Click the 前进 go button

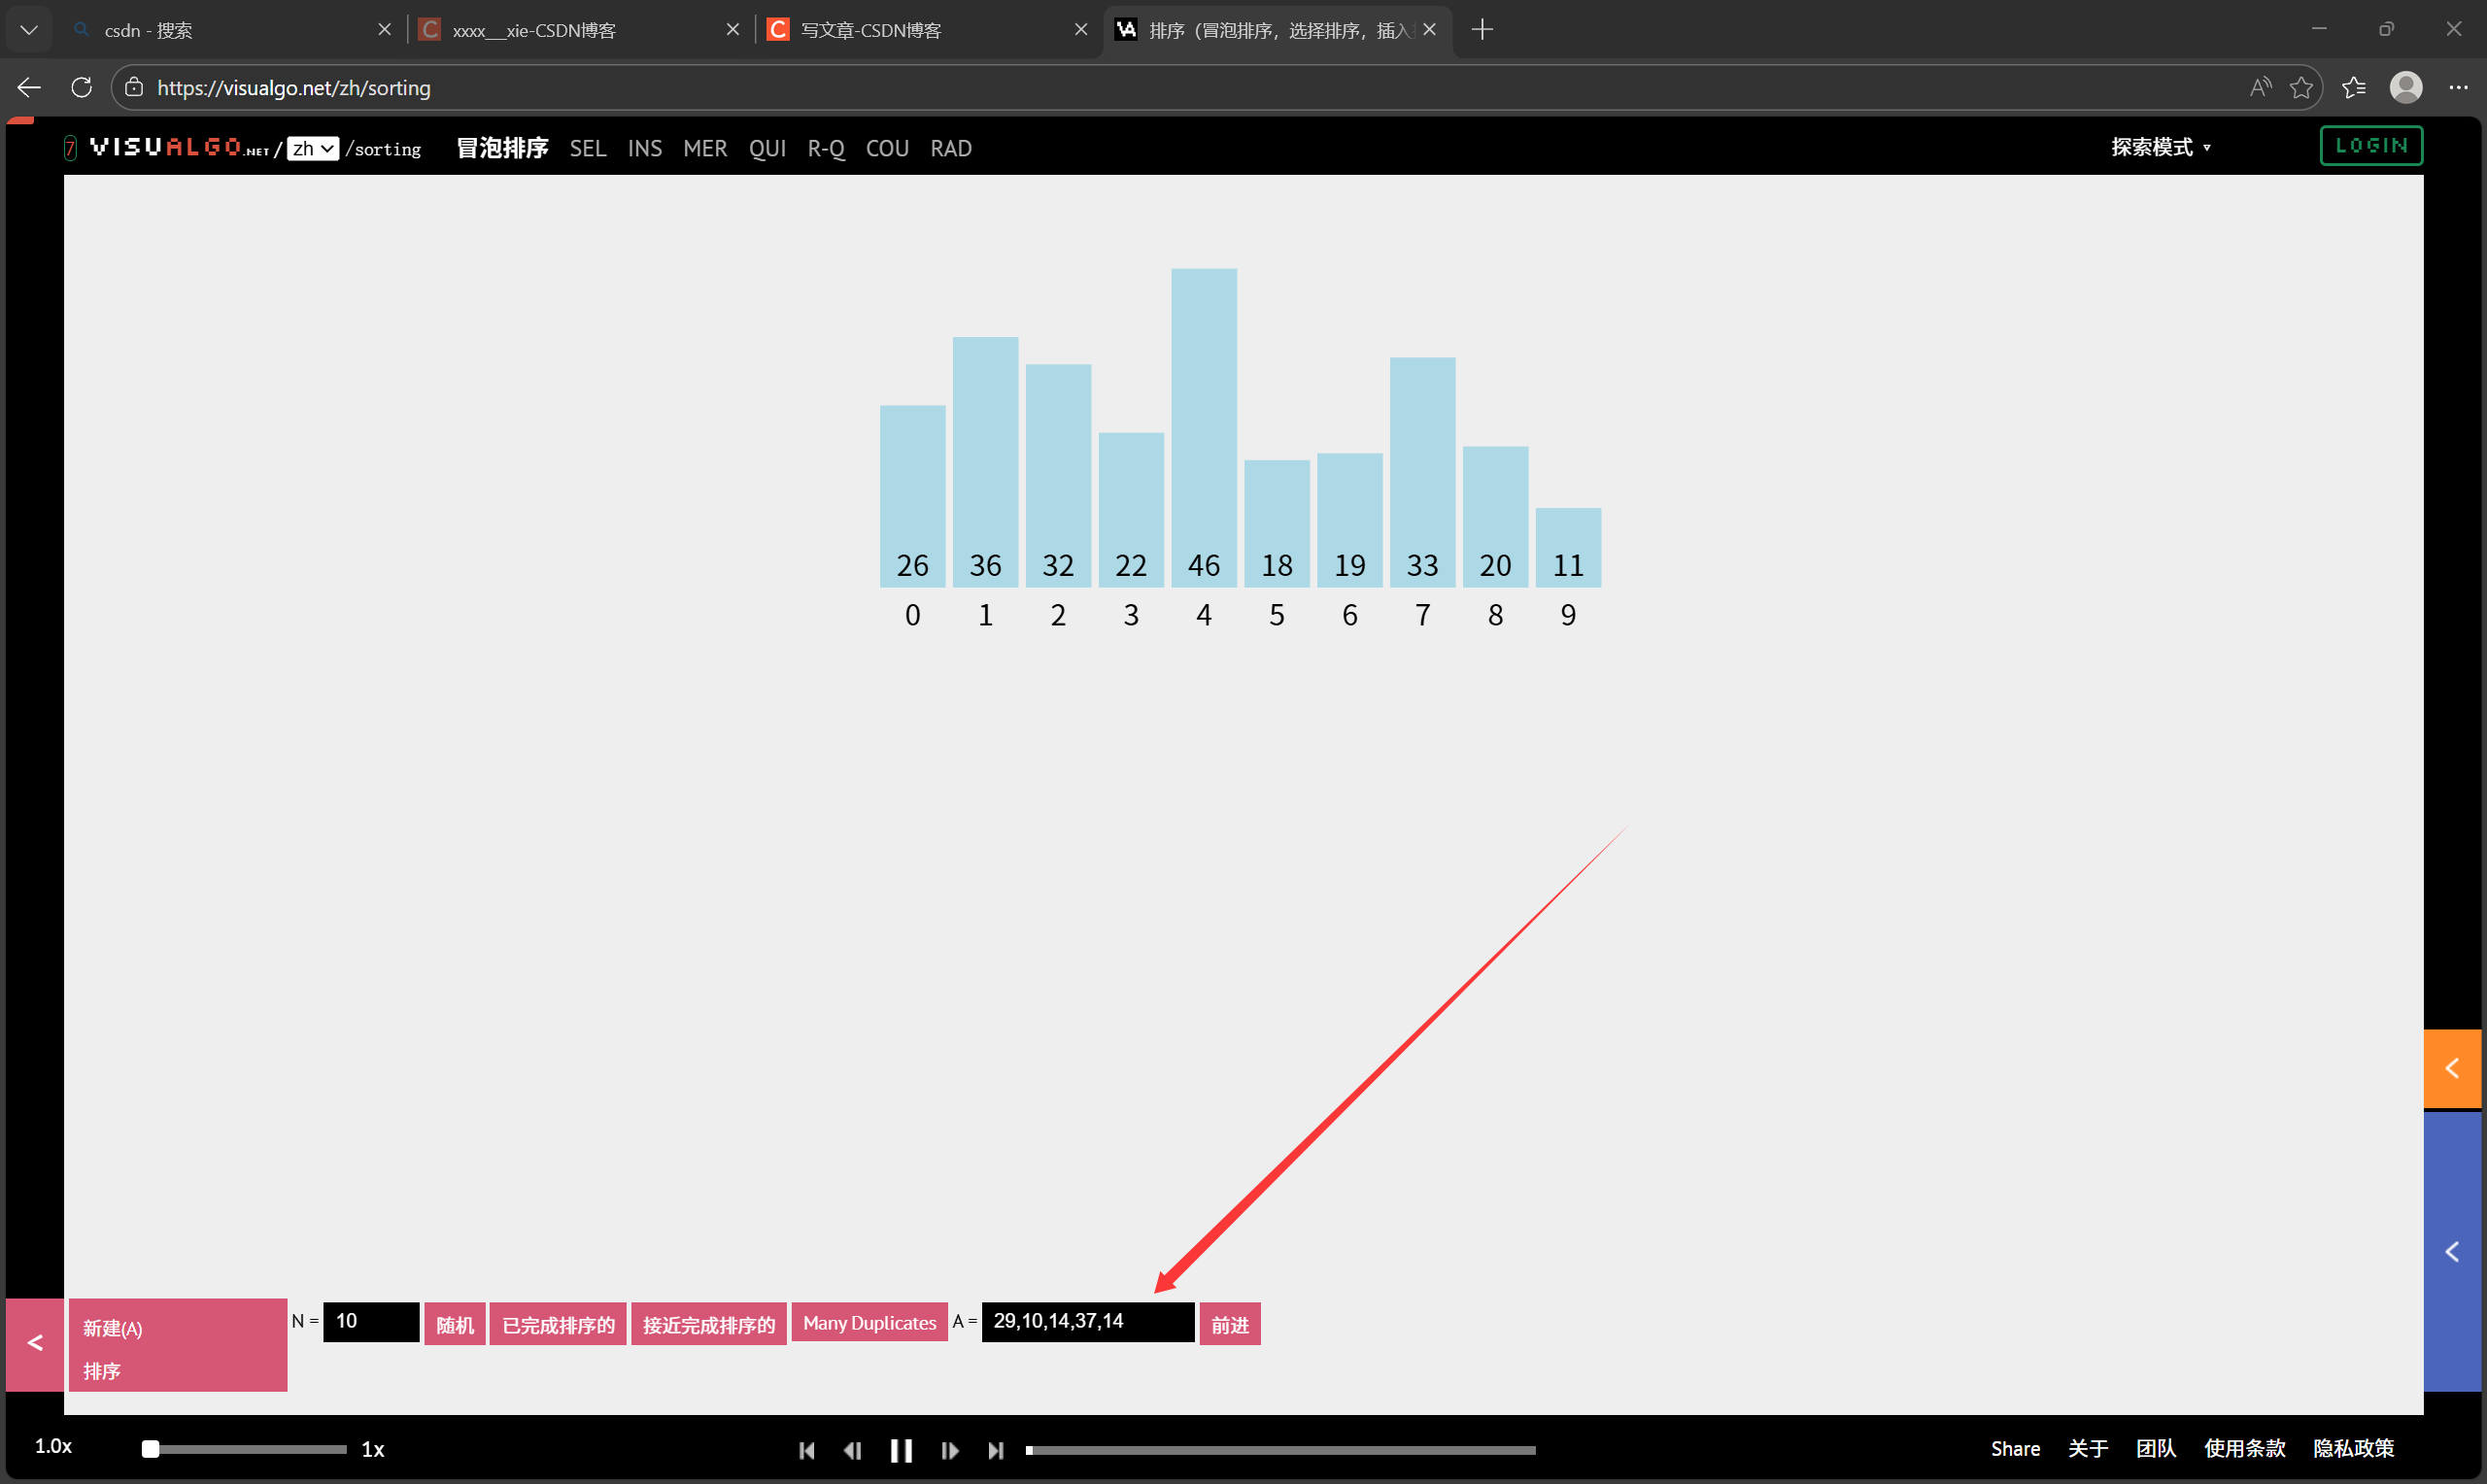[x=1230, y=1324]
